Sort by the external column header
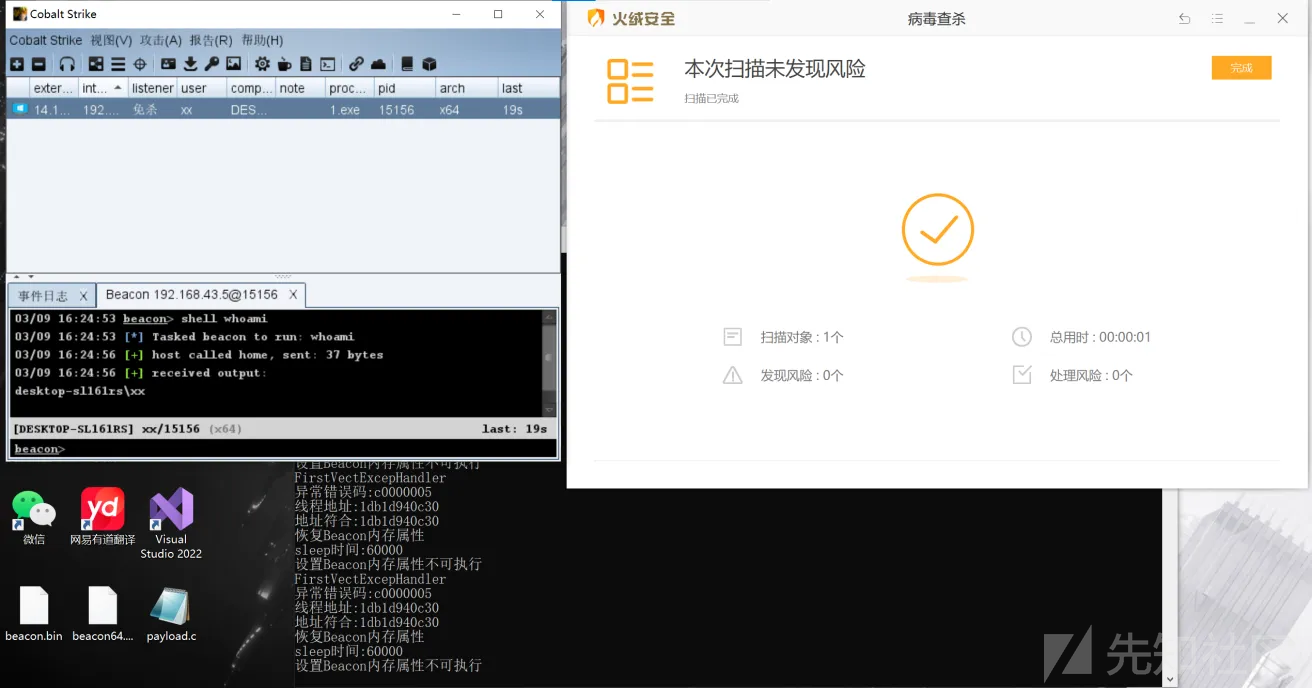Viewport: 1312px width, 688px height. point(53,88)
